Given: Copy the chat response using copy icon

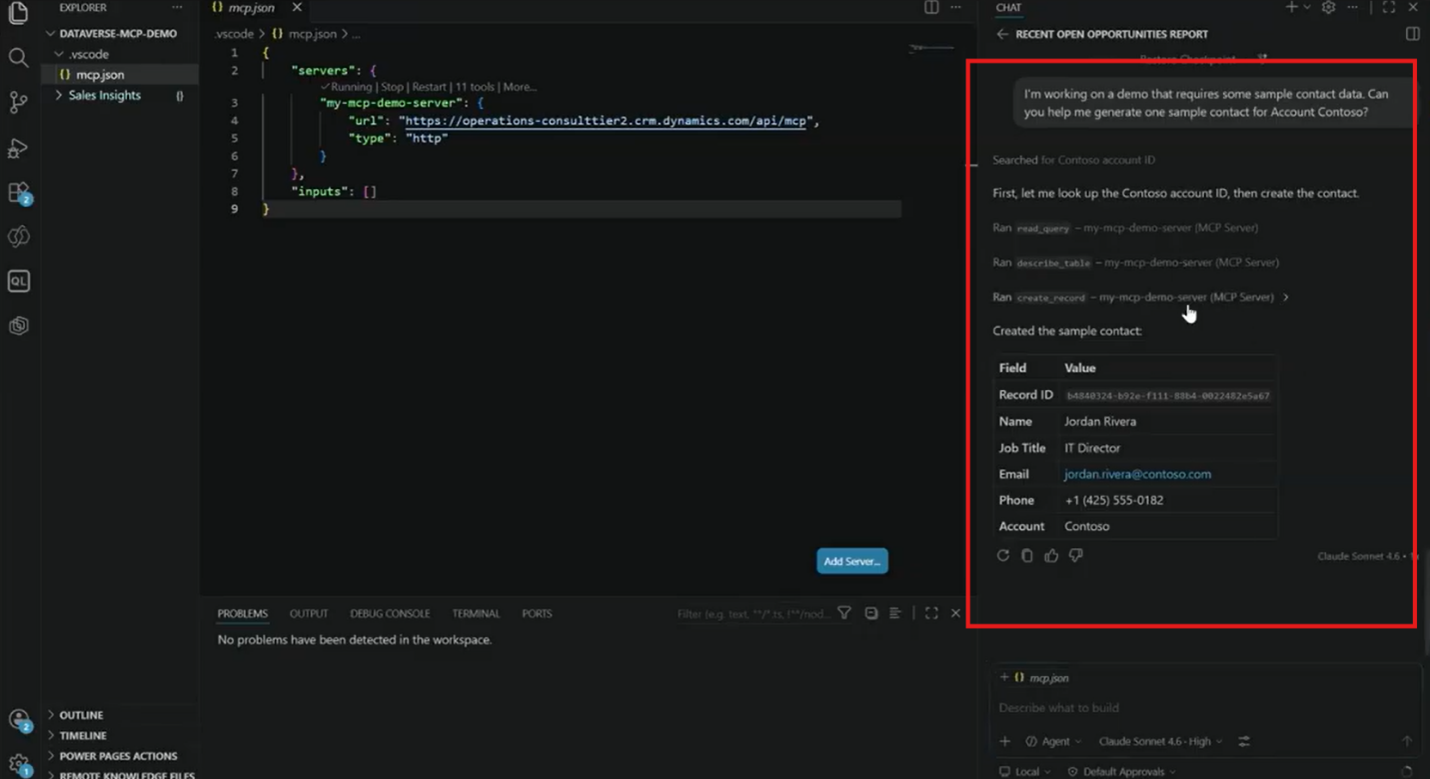Looking at the screenshot, I should point(1027,556).
